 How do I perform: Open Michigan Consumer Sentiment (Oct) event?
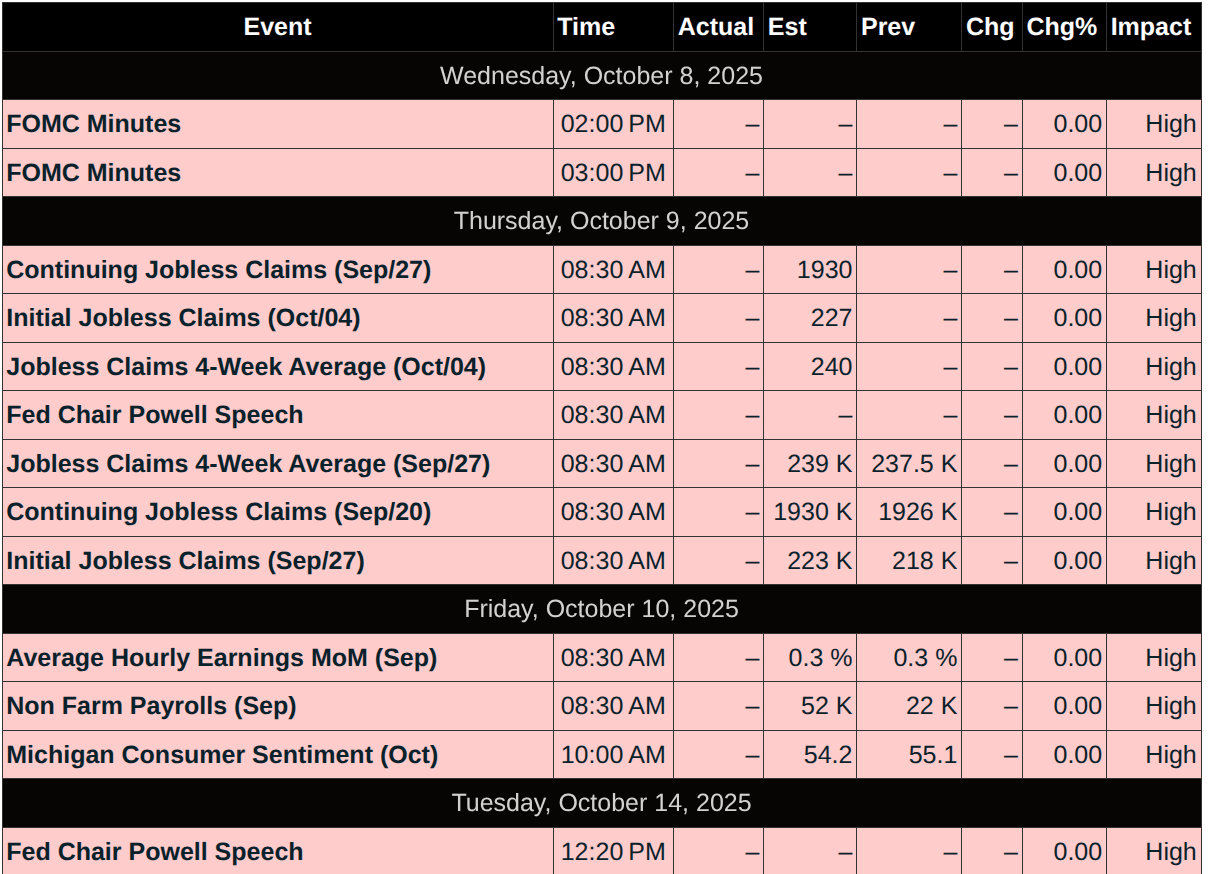(x=222, y=755)
